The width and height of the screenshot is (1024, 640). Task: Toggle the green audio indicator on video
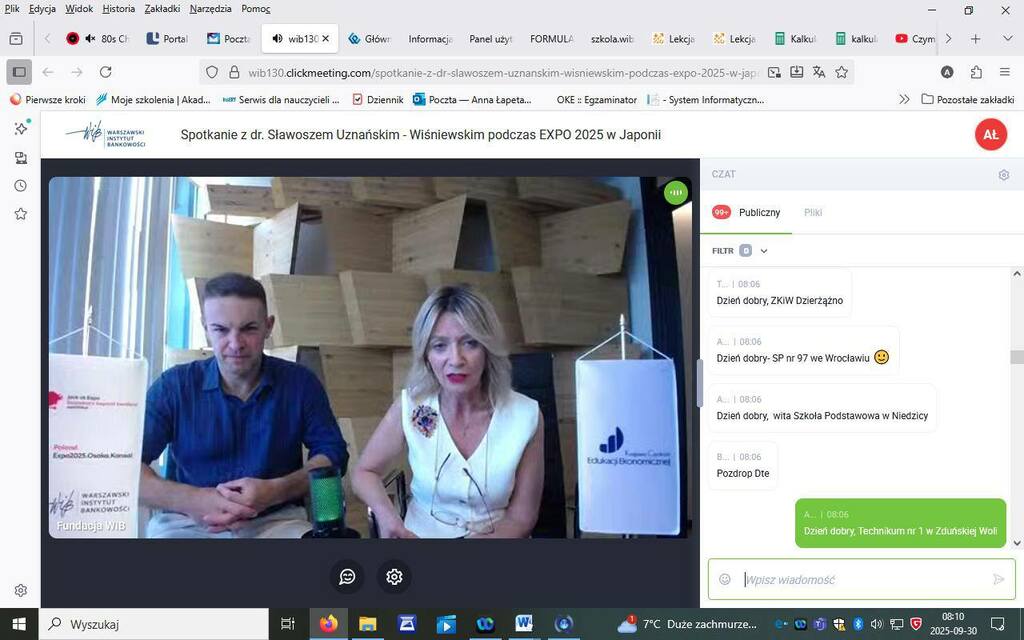tap(676, 192)
